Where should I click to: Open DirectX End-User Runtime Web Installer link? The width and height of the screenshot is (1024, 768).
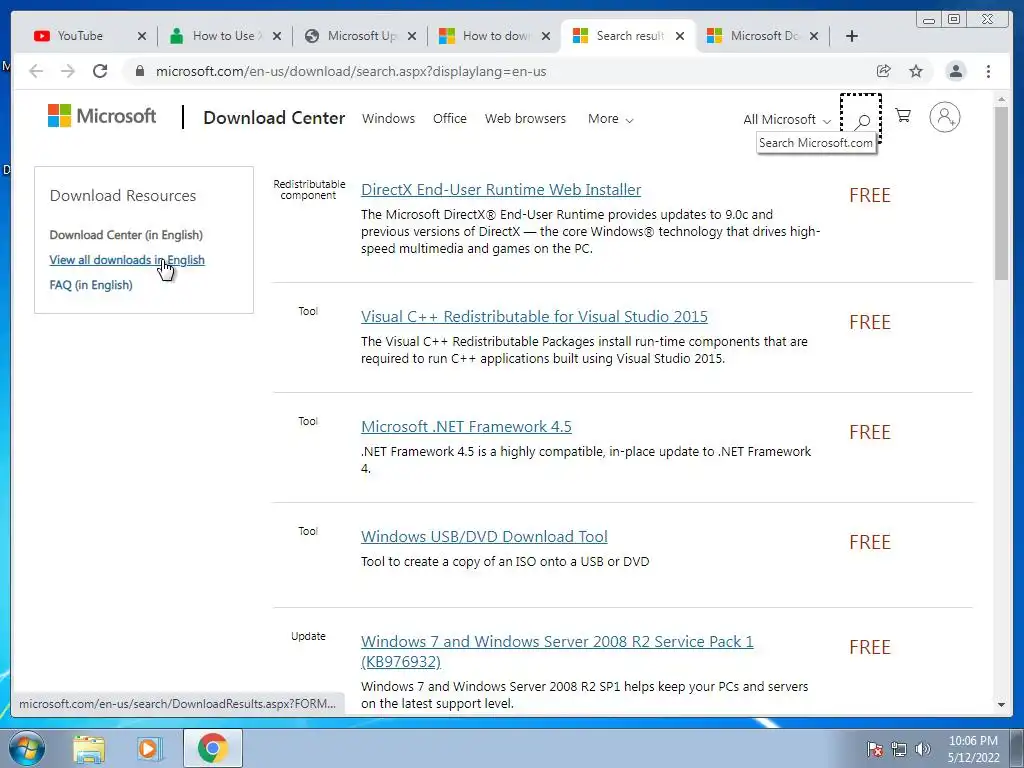pos(501,189)
